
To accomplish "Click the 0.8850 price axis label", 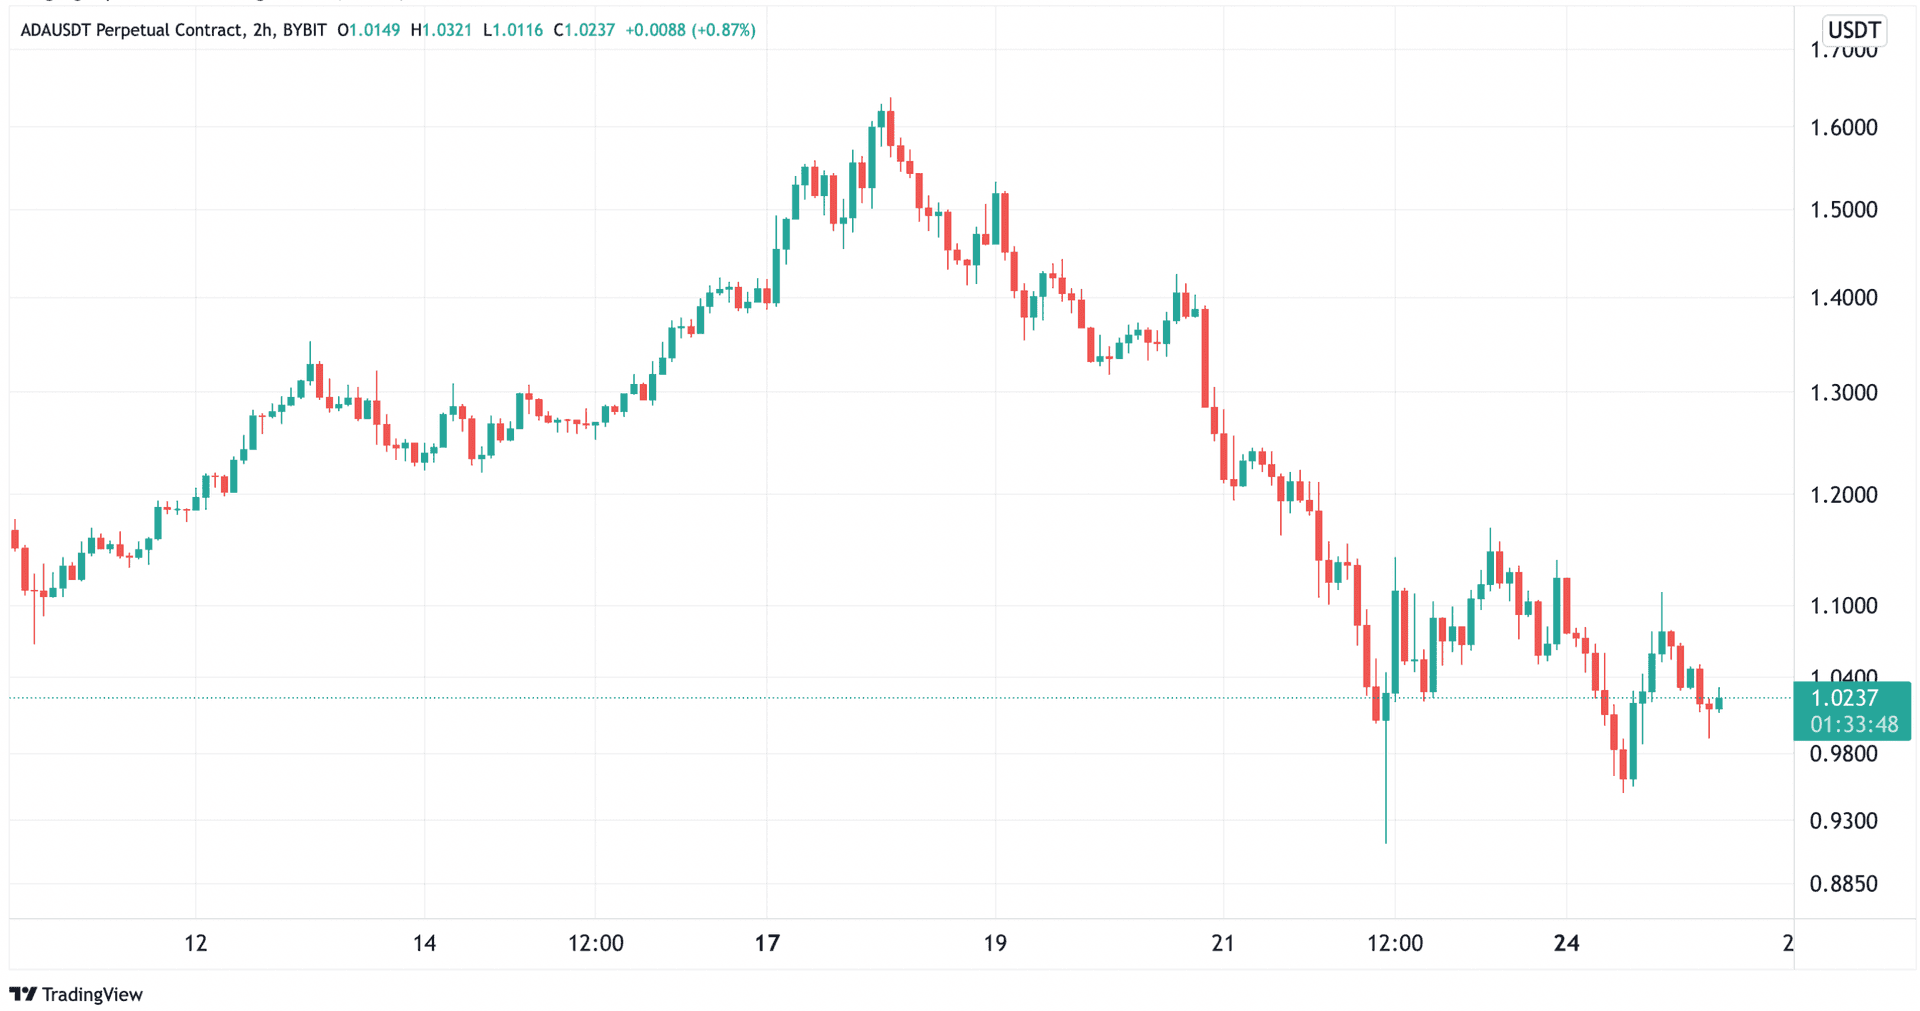I will point(1843,884).
